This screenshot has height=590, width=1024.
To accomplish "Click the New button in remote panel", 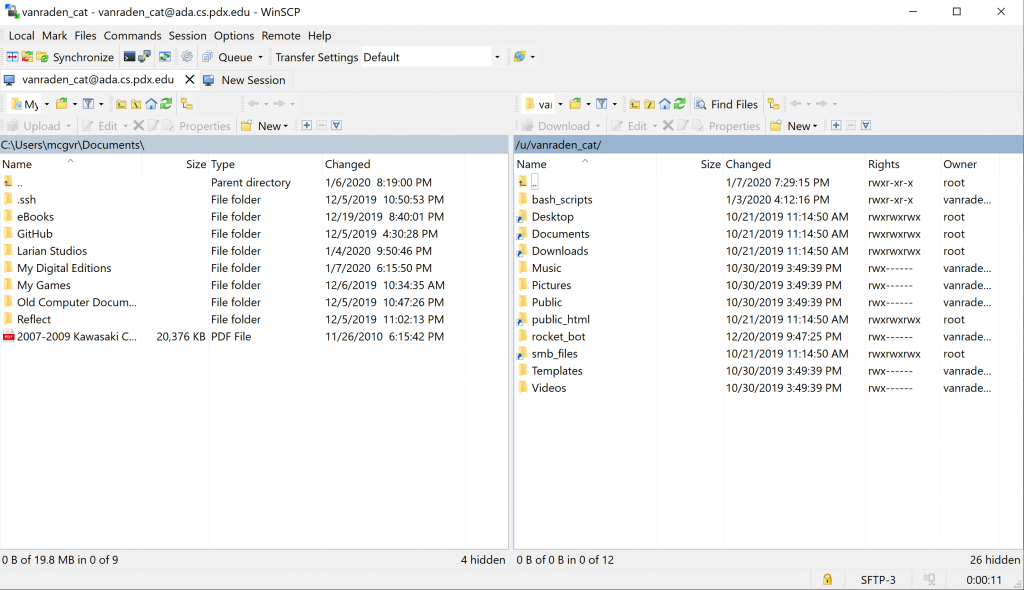I will [x=794, y=126].
